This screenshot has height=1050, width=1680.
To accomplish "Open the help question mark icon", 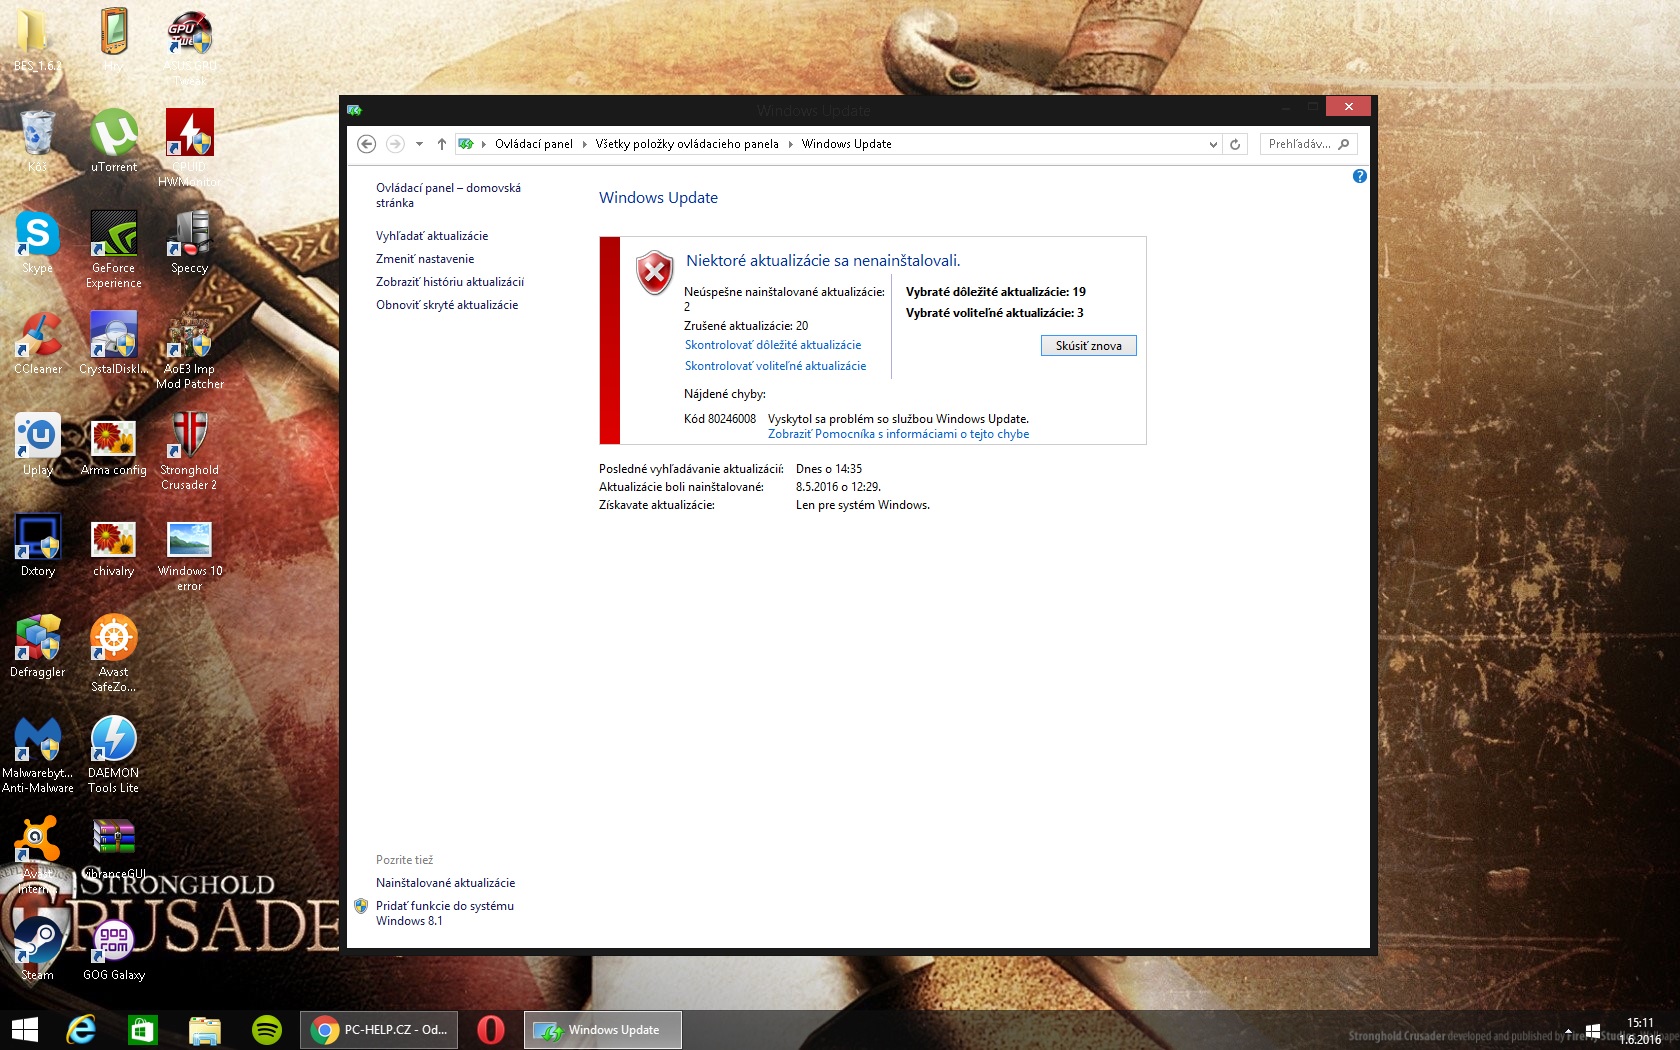I will tap(1359, 176).
